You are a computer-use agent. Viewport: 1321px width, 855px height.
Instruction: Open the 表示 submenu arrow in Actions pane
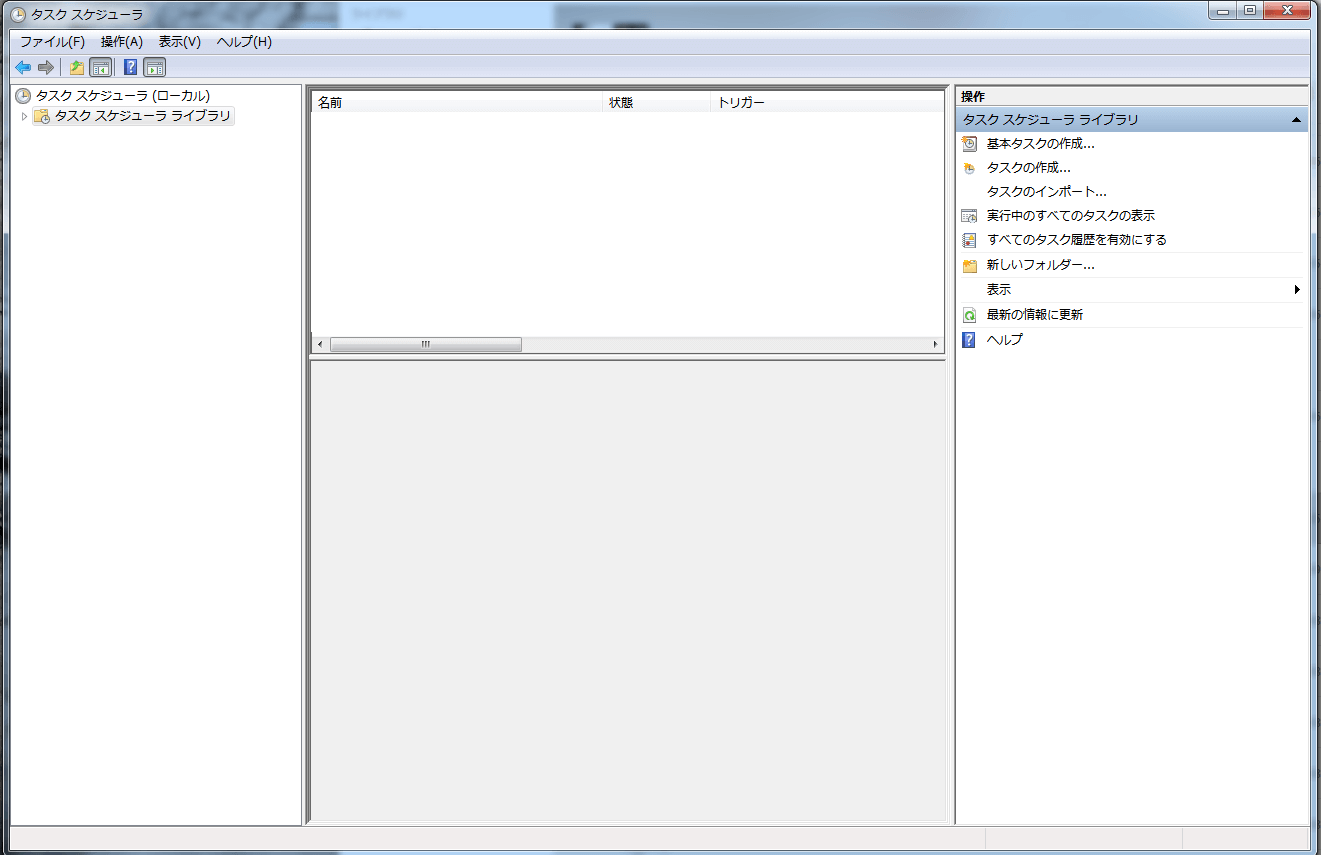pos(1297,290)
